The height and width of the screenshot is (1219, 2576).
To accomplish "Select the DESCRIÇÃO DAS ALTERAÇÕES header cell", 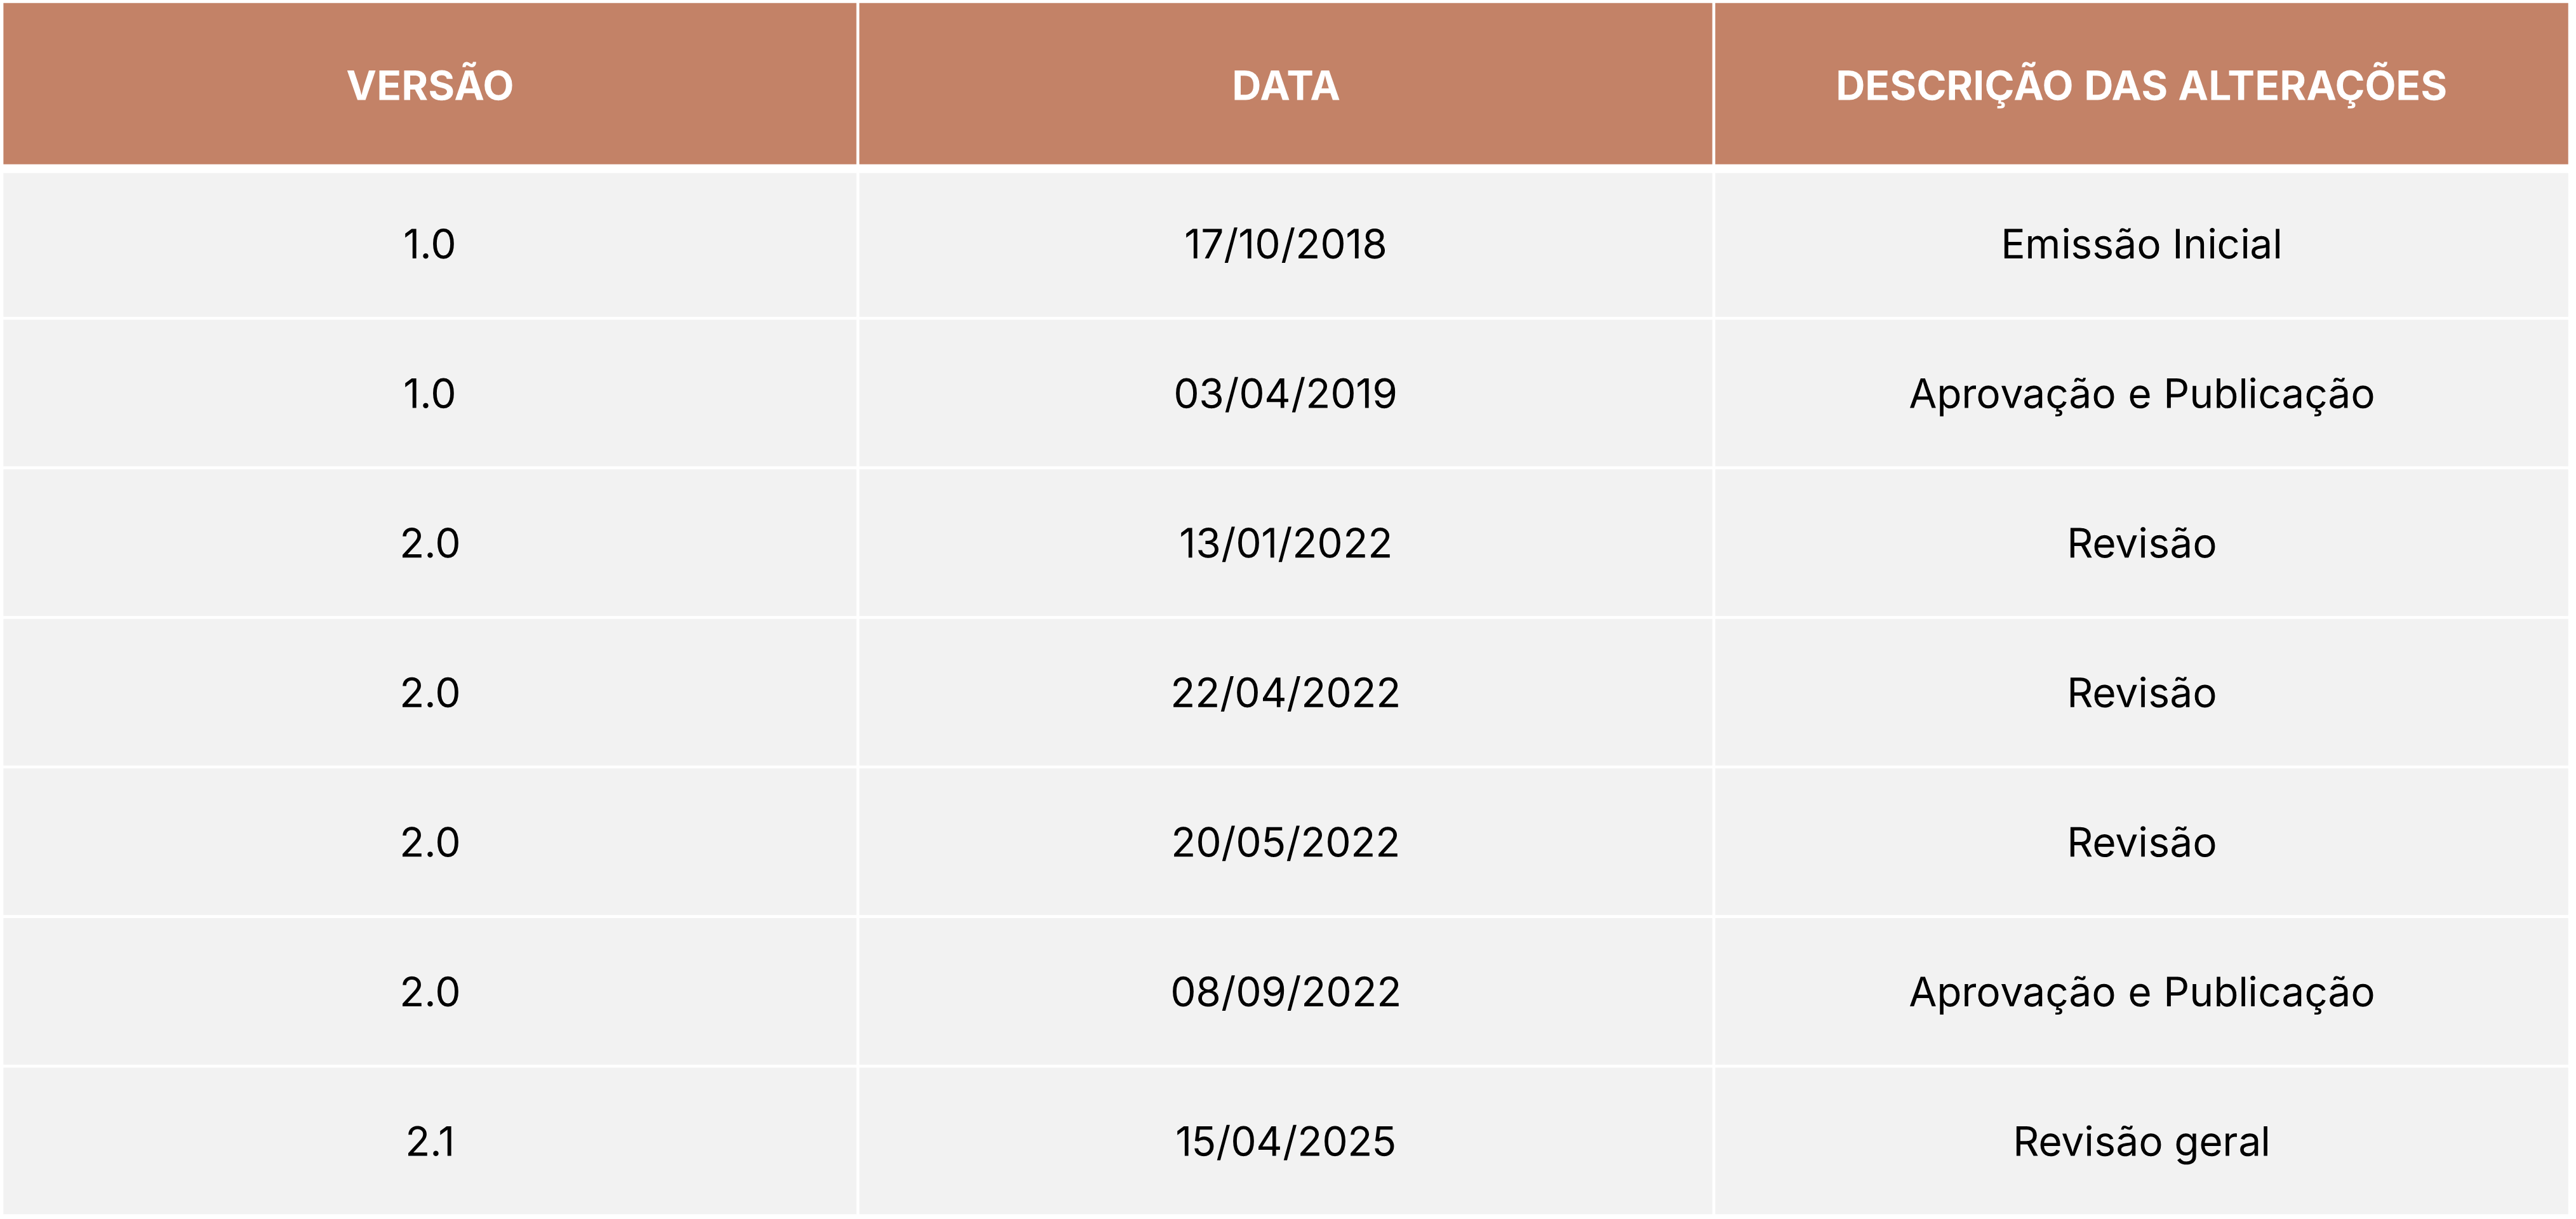I will [2141, 85].
